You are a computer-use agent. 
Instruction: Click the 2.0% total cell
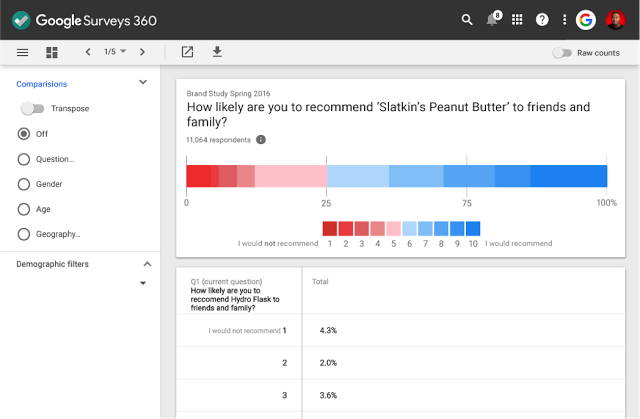pos(328,363)
